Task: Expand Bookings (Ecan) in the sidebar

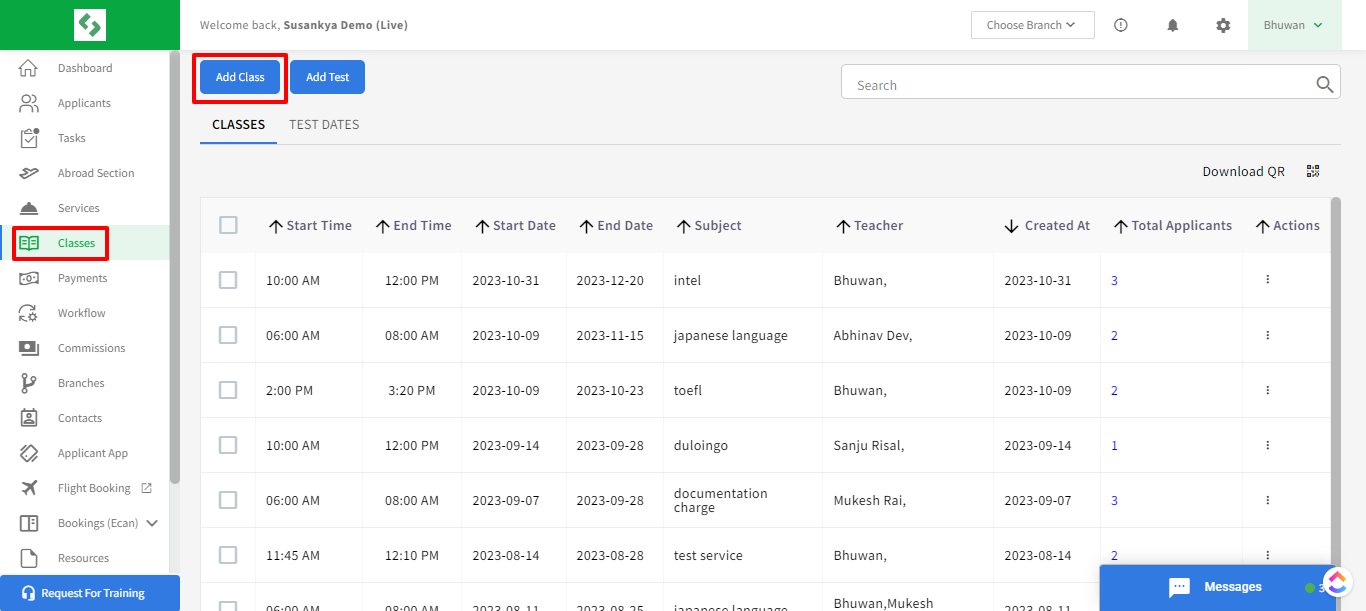Action: click(151, 522)
